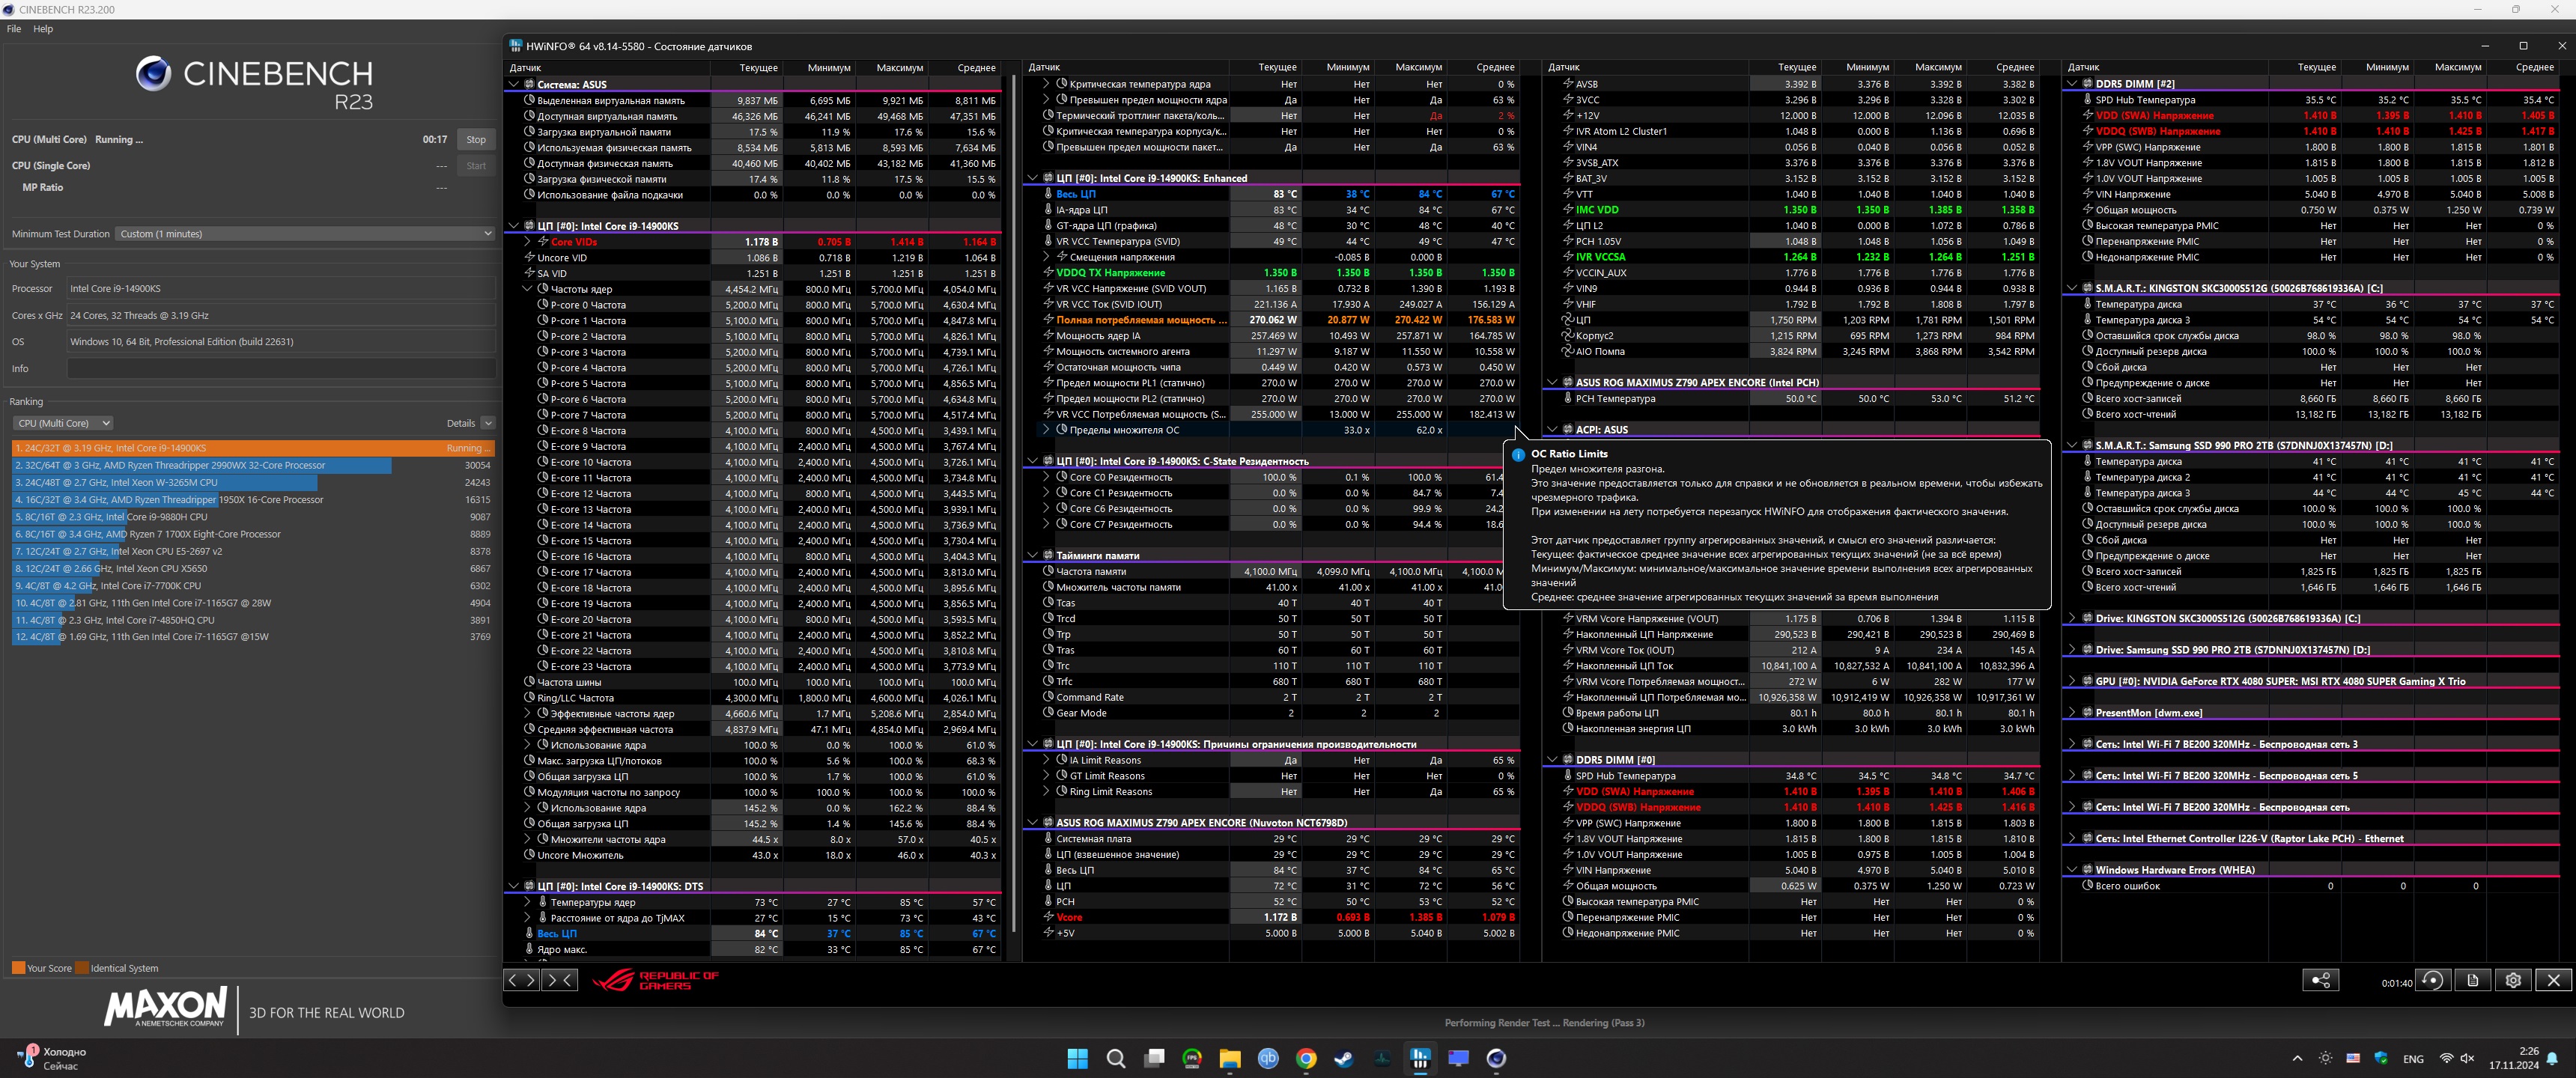Open Steam from the taskbar

[x=1344, y=1058]
